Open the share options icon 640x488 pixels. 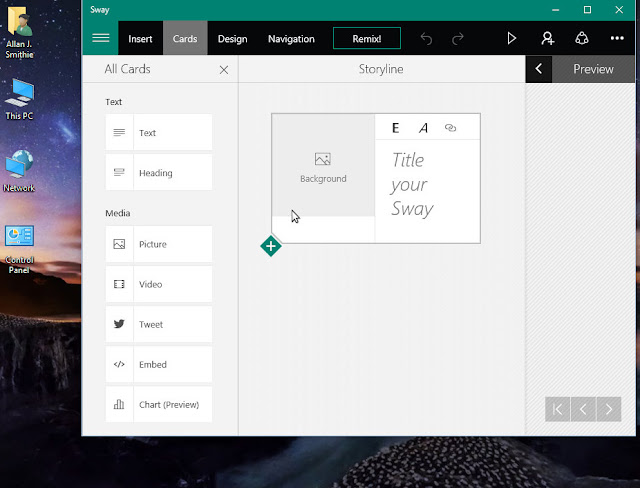pyautogui.click(x=582, y=38)
